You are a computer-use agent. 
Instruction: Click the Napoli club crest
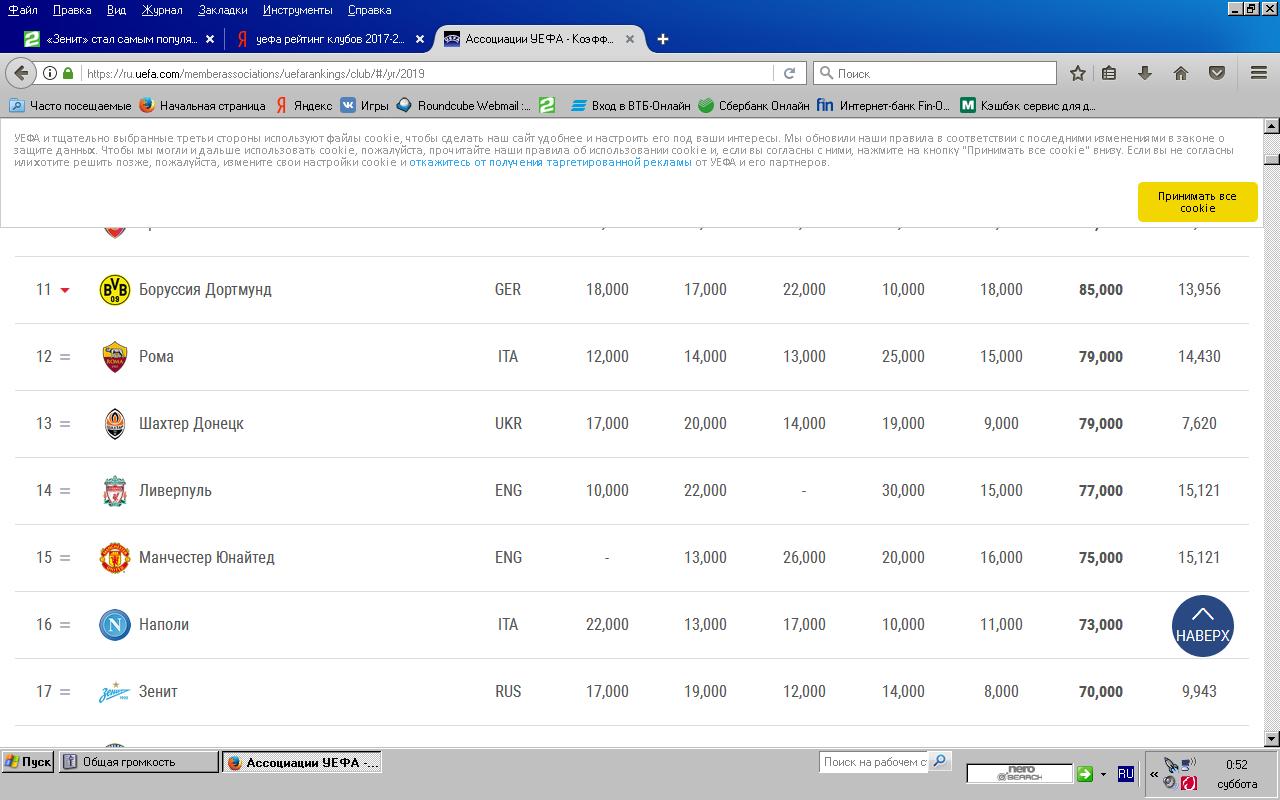[115, 625]
